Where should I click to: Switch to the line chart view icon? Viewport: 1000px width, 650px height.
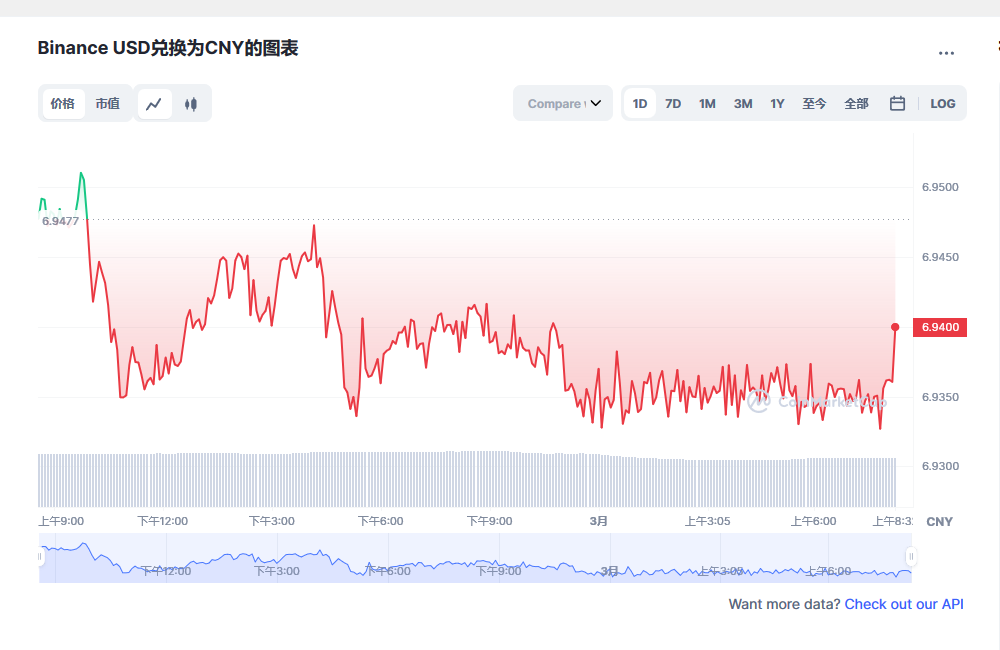pos(154,103)
